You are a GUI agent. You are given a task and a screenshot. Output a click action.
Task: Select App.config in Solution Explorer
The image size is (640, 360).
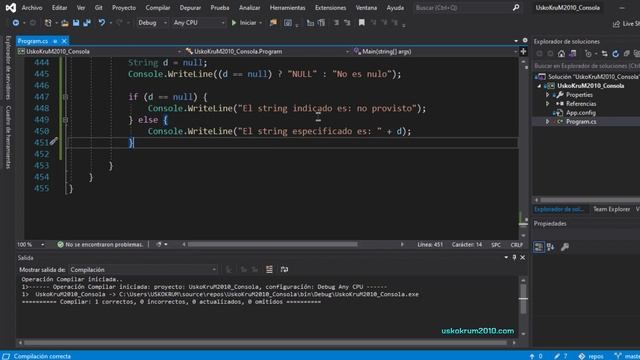[x=580, y=113]
